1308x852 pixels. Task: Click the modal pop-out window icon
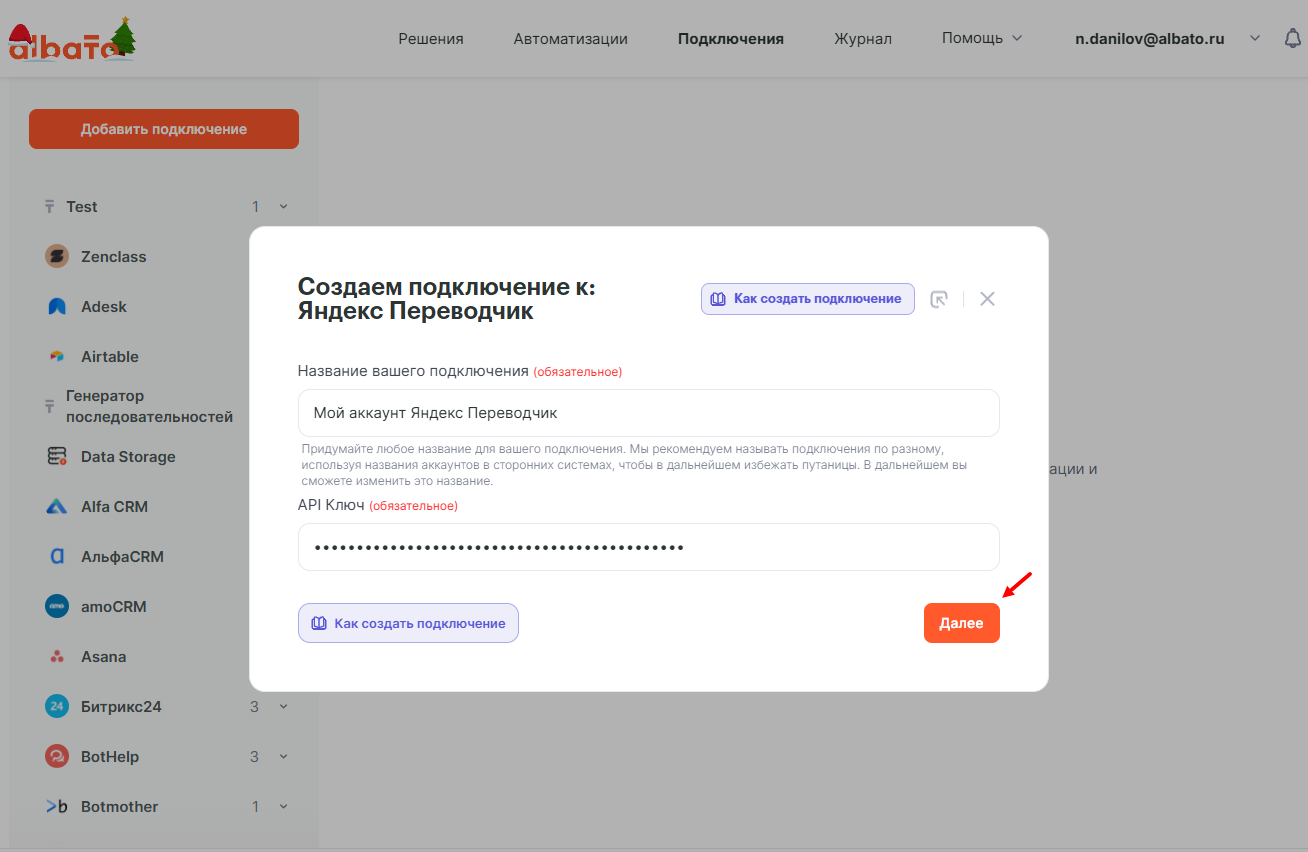pyautogui.click(x=938, y=299)
